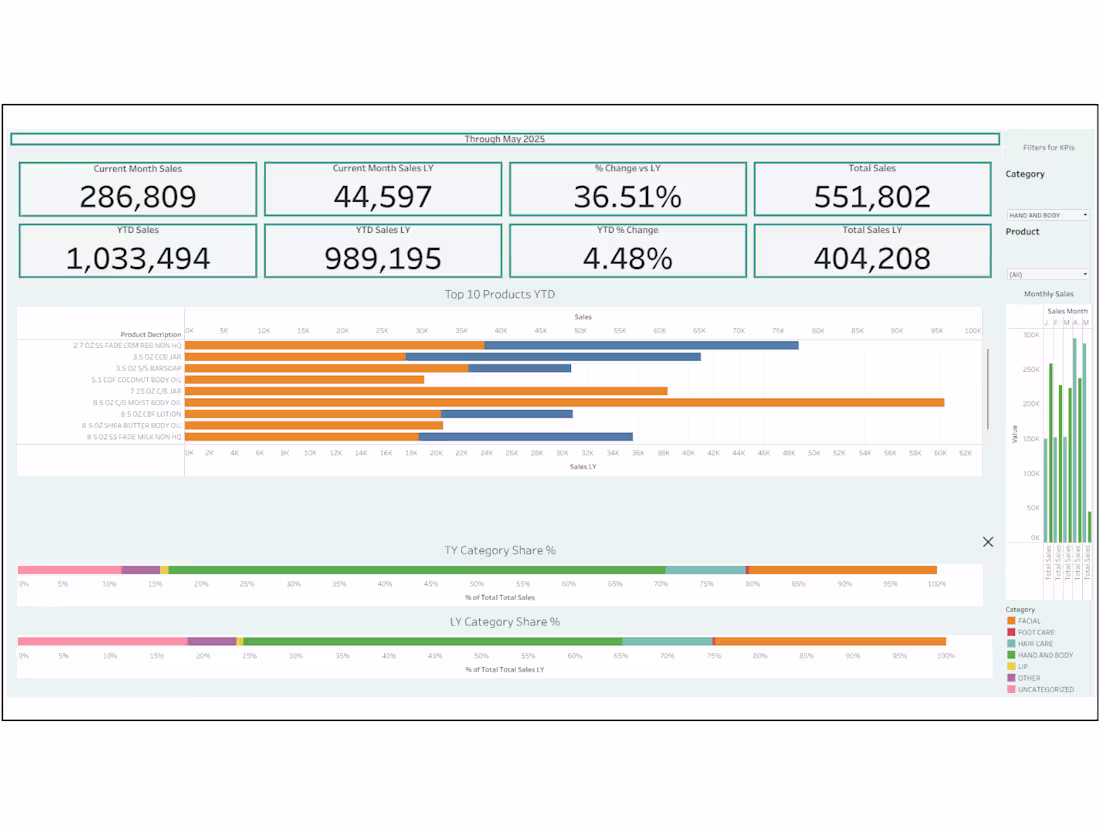Image resolution: width=1100 pixels, height=825 pixels.
Task: Open the Product filter dropdown set to (All)
Action: click(x=1047, y=273)
